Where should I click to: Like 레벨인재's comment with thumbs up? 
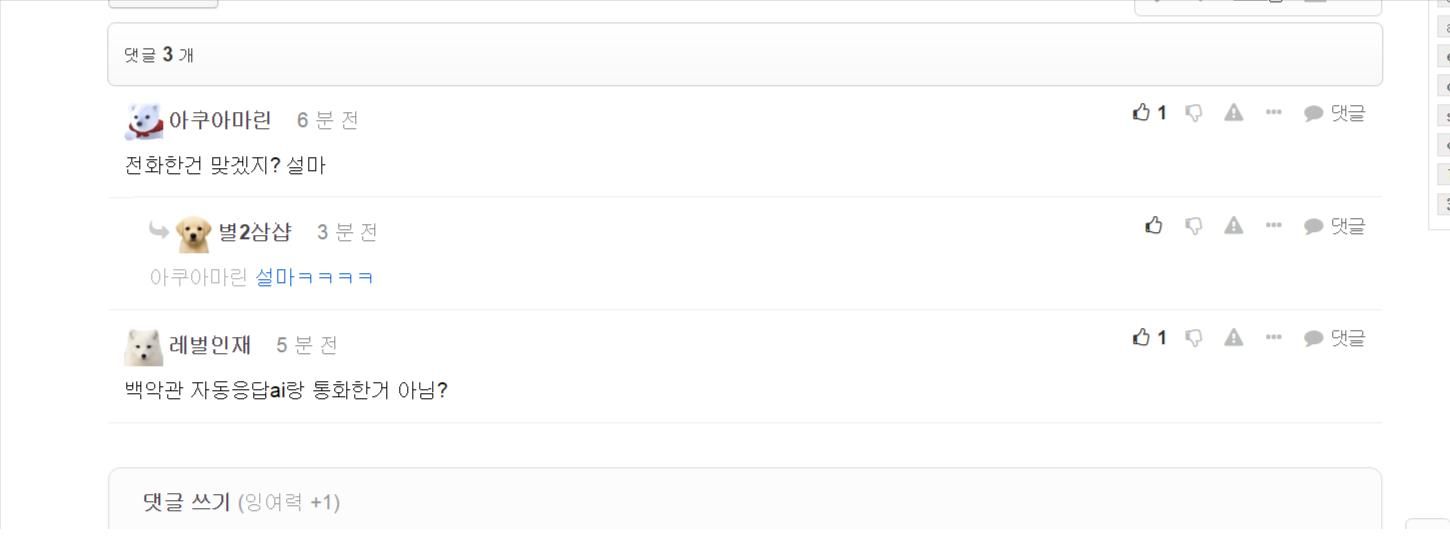pyautogui.click(x=1149, y=338)
